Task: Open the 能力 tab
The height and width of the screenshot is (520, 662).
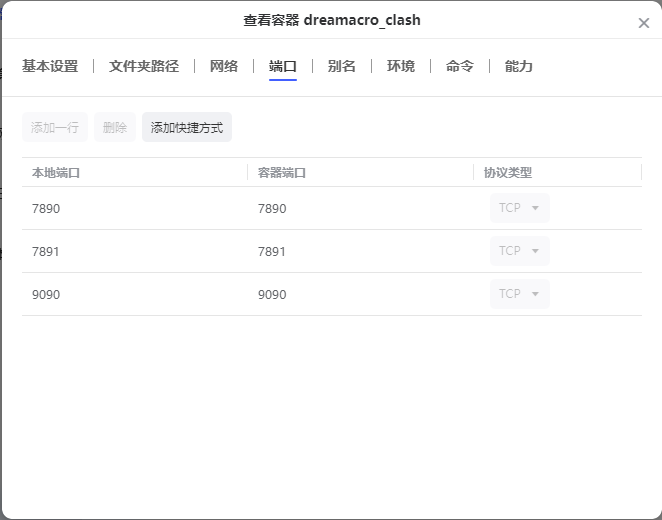Action: tap(519, 67)
